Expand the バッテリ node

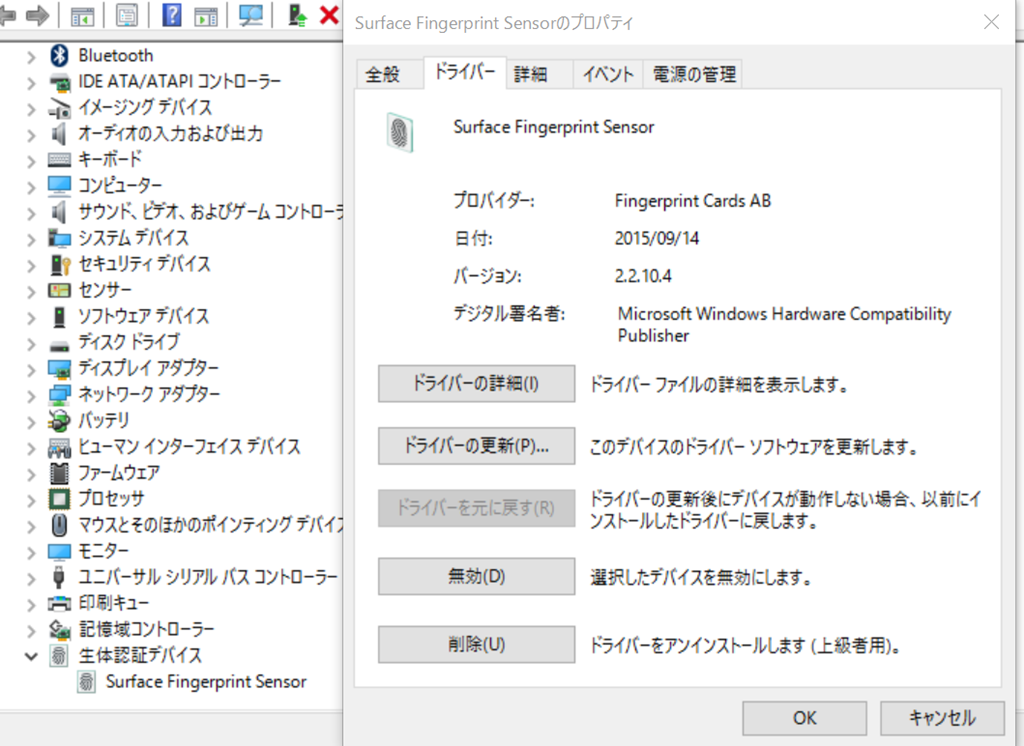[31, 423]
